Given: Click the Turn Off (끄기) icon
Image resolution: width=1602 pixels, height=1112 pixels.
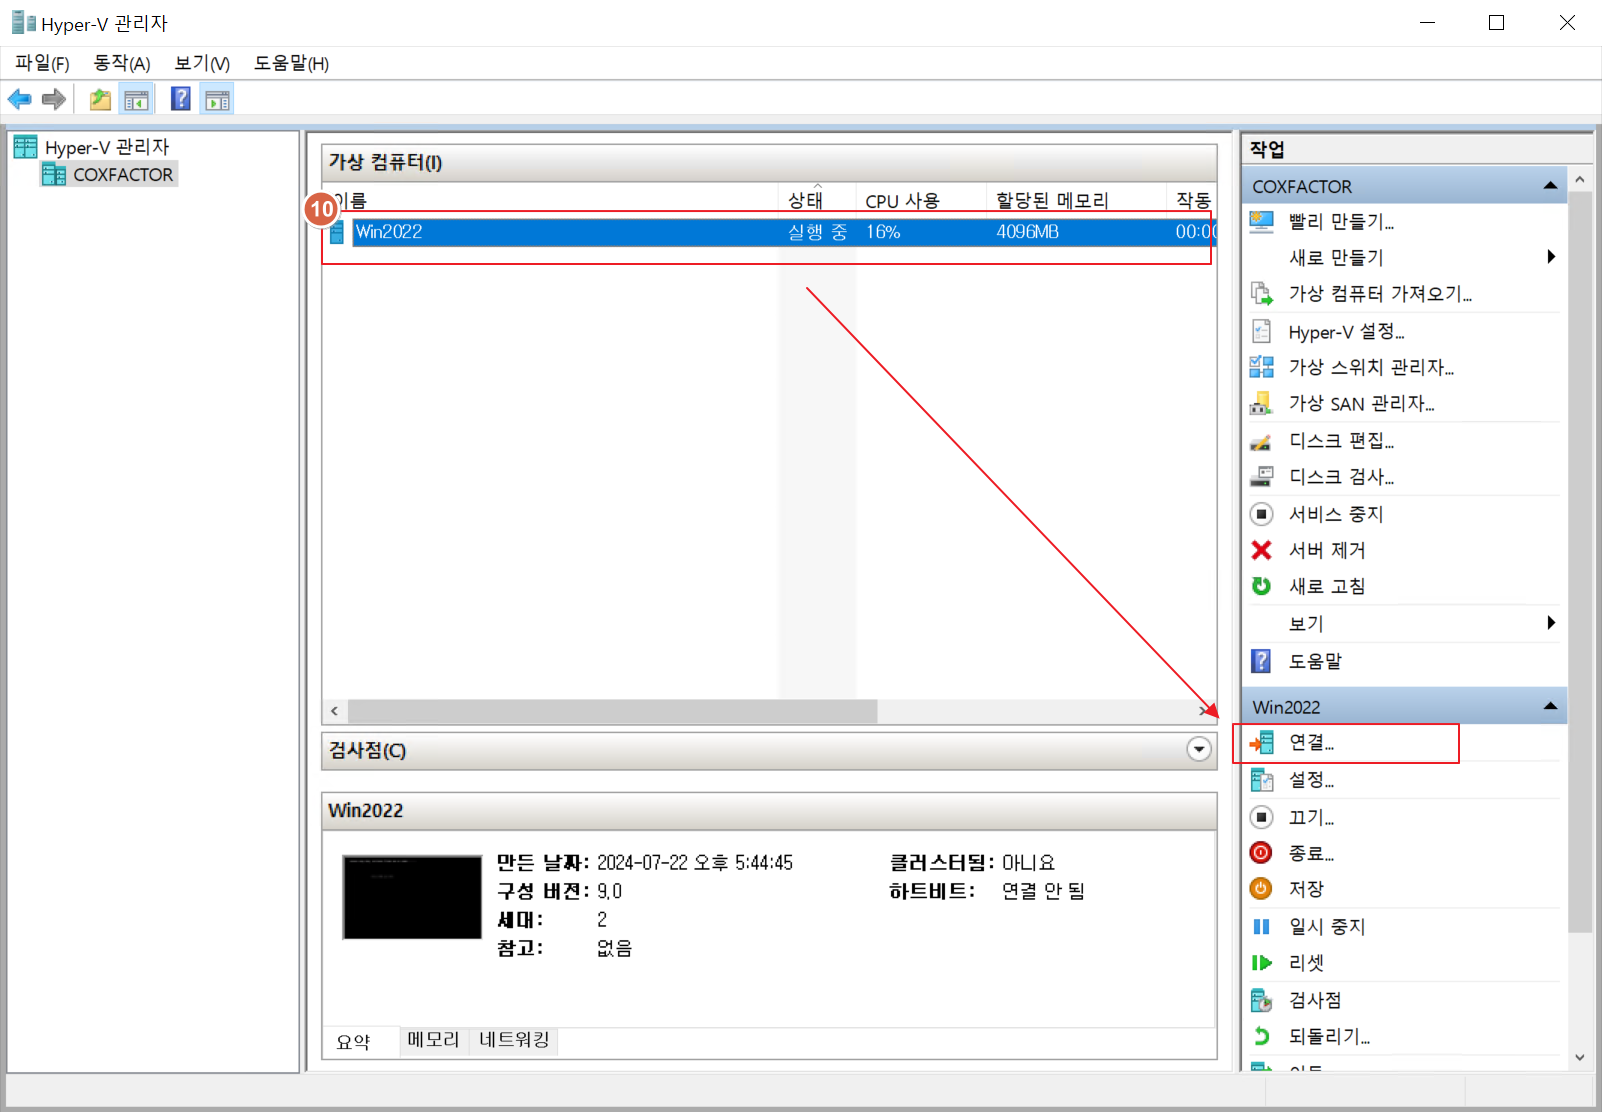Looking at the screenshot, I should 1262,817.
